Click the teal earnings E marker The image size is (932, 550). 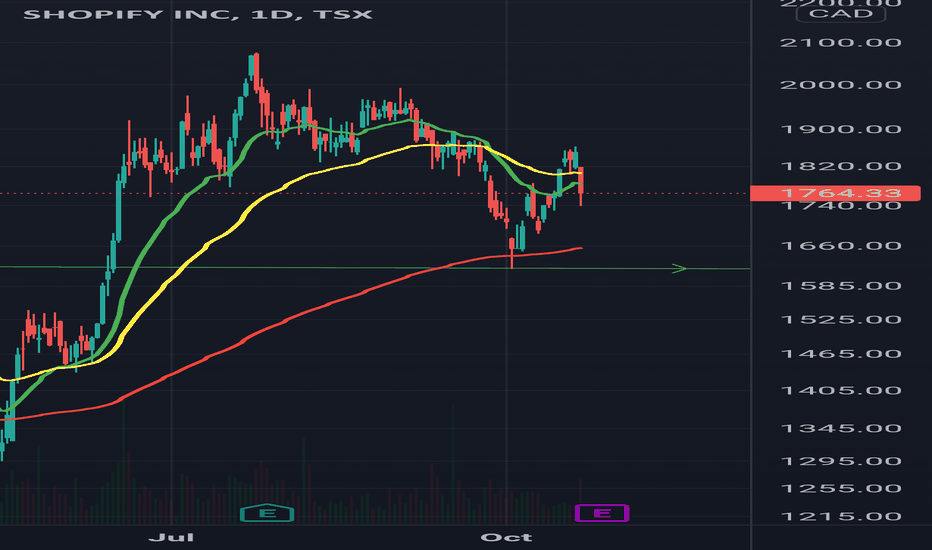[267, 513]
